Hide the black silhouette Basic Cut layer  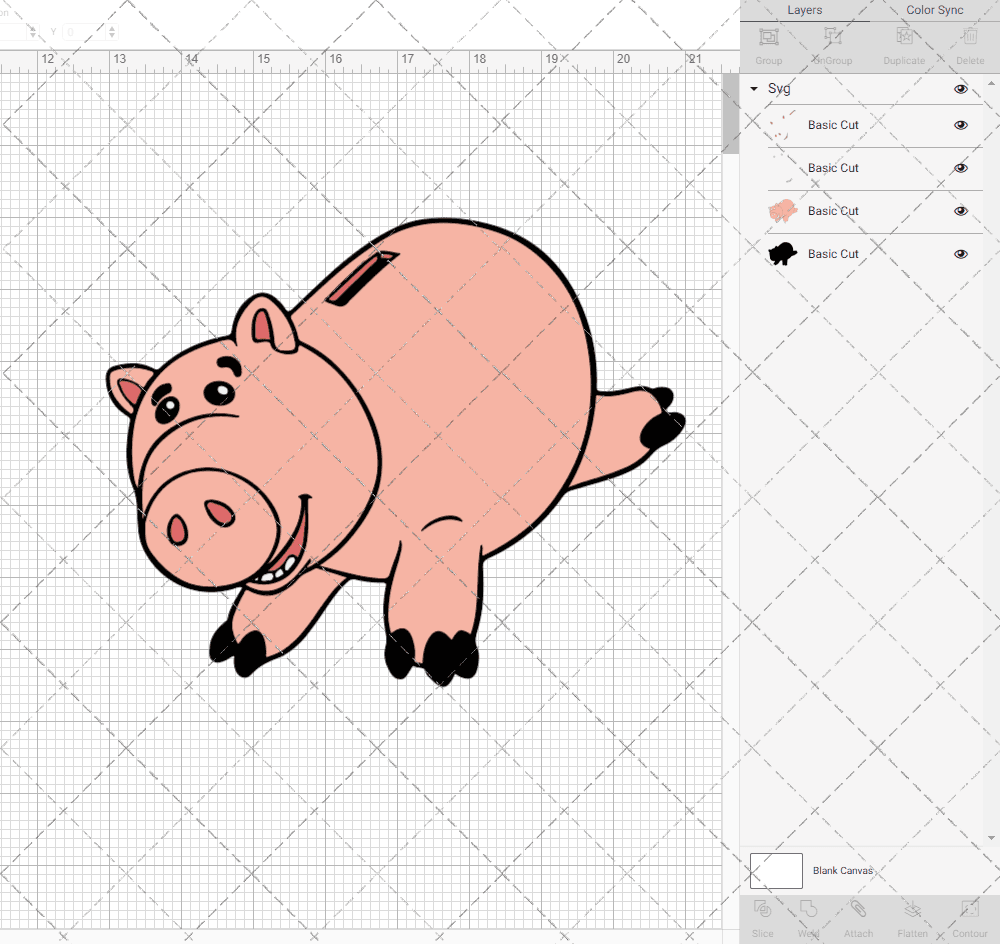pyautogui.click(x=960, y=254)
